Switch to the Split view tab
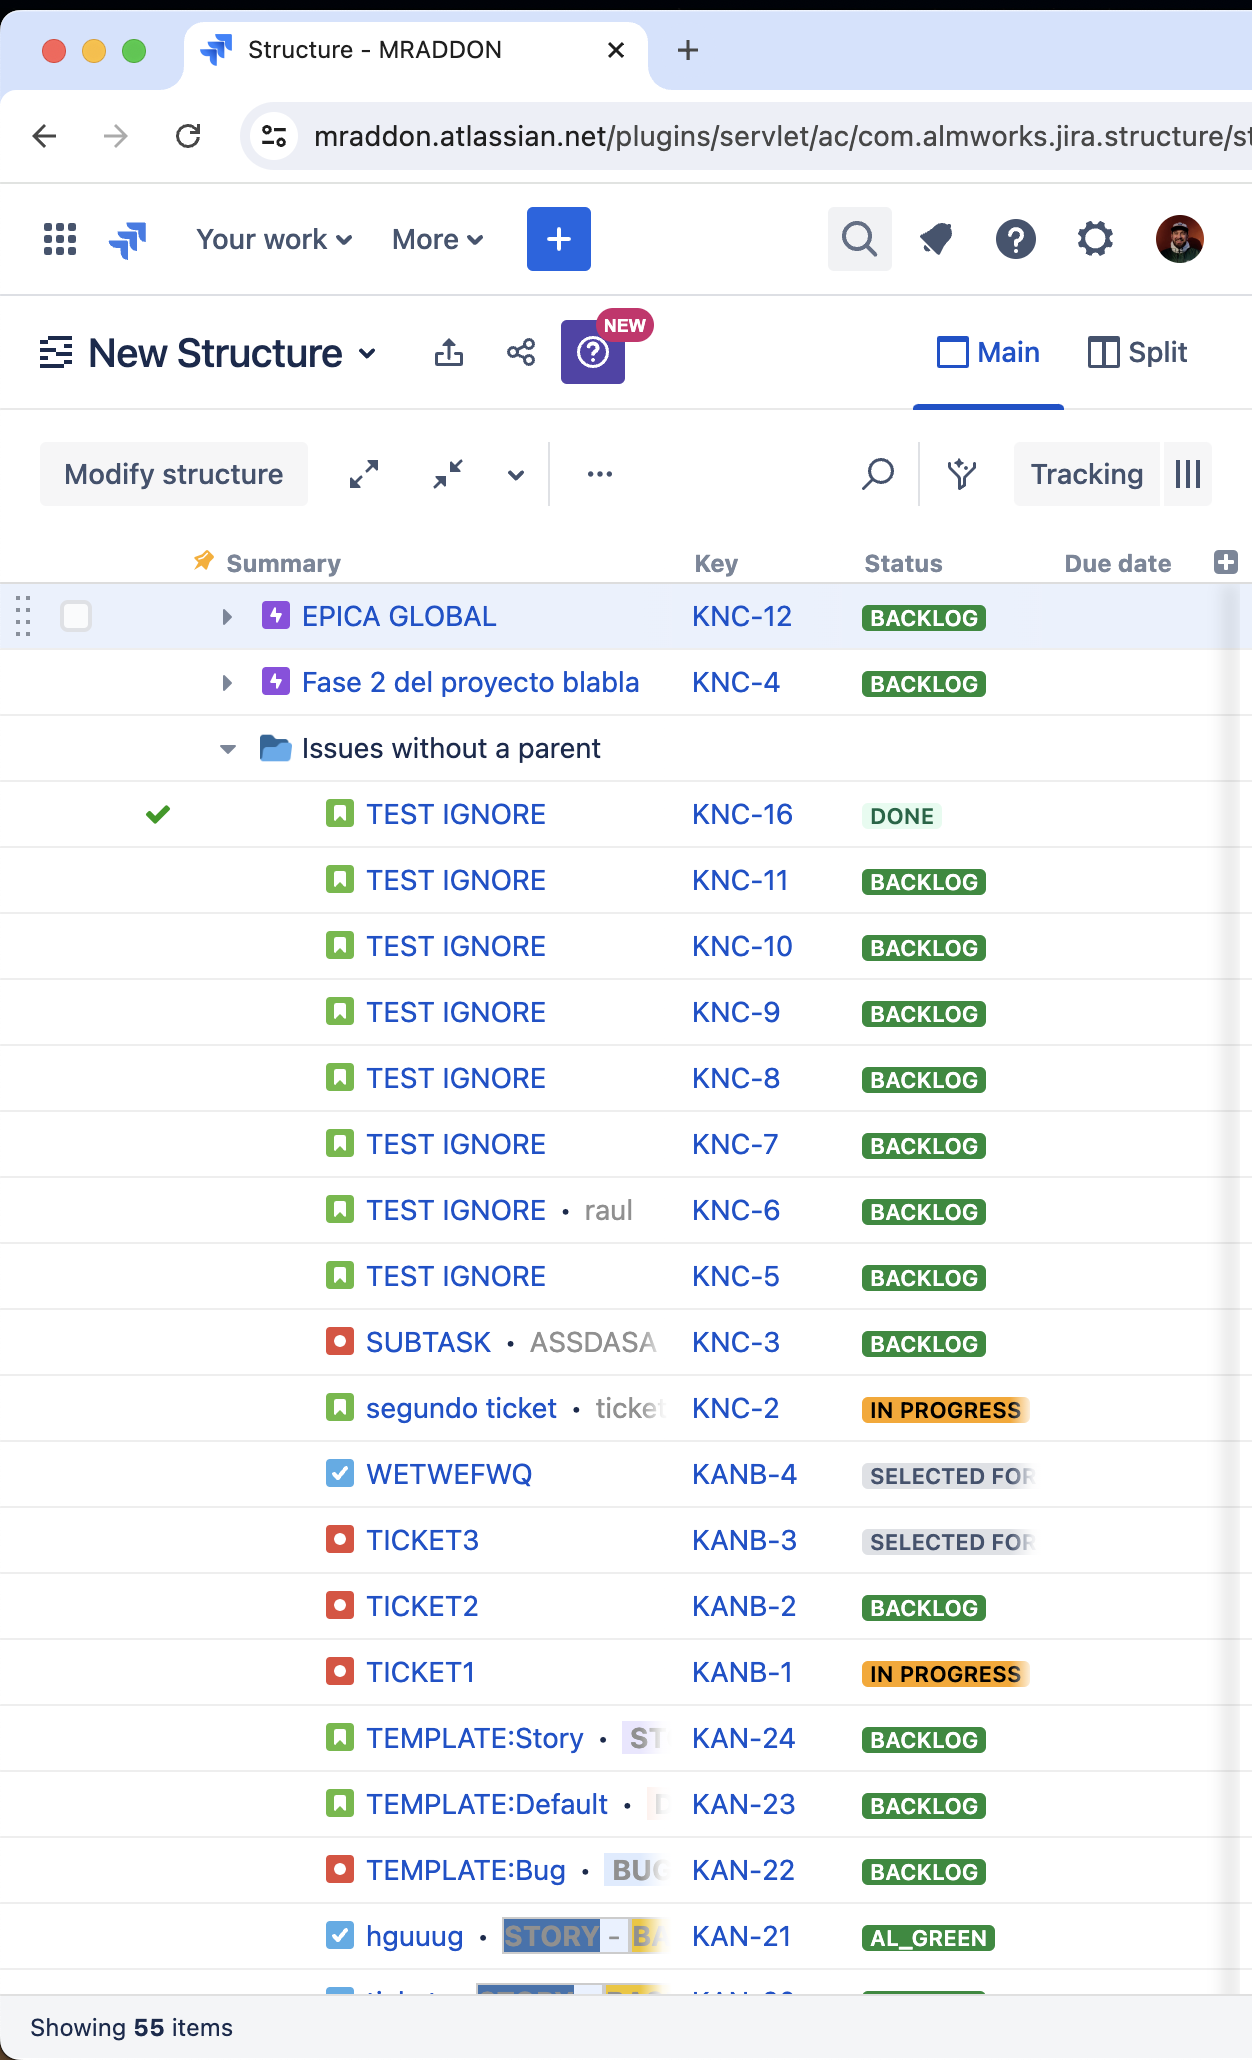The width and height of the screenshot is (1252, 2060). pyautogui.click(x=1138, y=352)
